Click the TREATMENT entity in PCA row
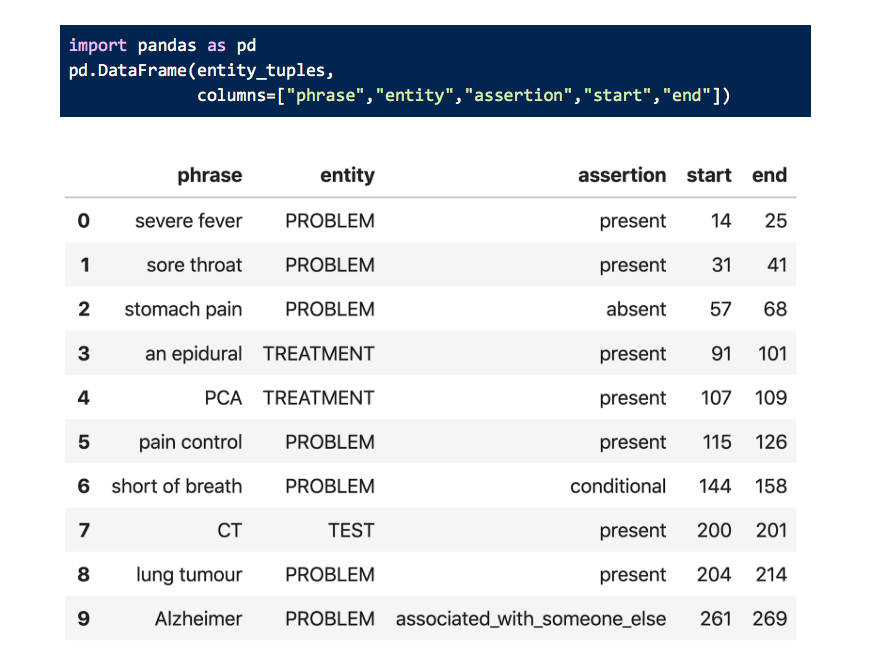This screenshot has width=873, height=669. 318,398
